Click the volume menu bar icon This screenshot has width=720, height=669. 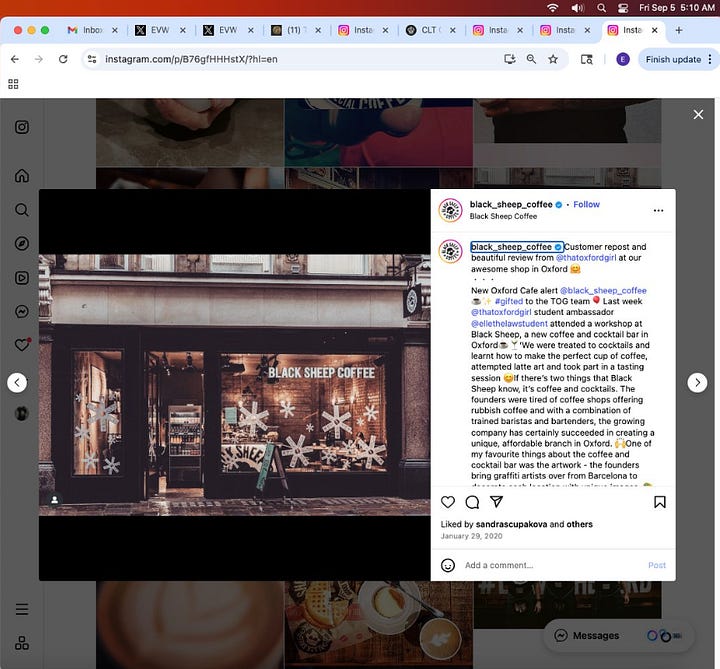(578, 8)
